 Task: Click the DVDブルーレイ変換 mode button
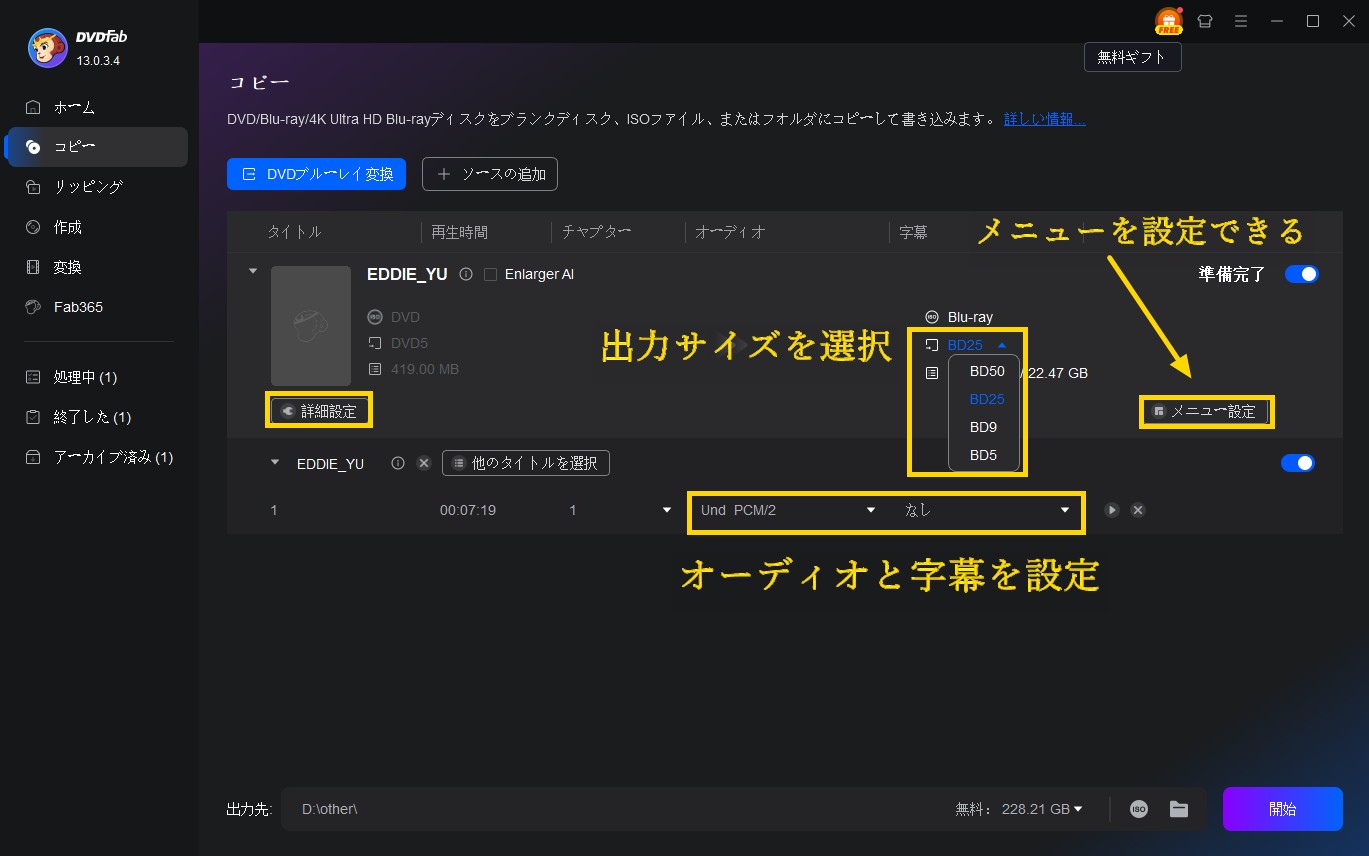coord(316,174)
